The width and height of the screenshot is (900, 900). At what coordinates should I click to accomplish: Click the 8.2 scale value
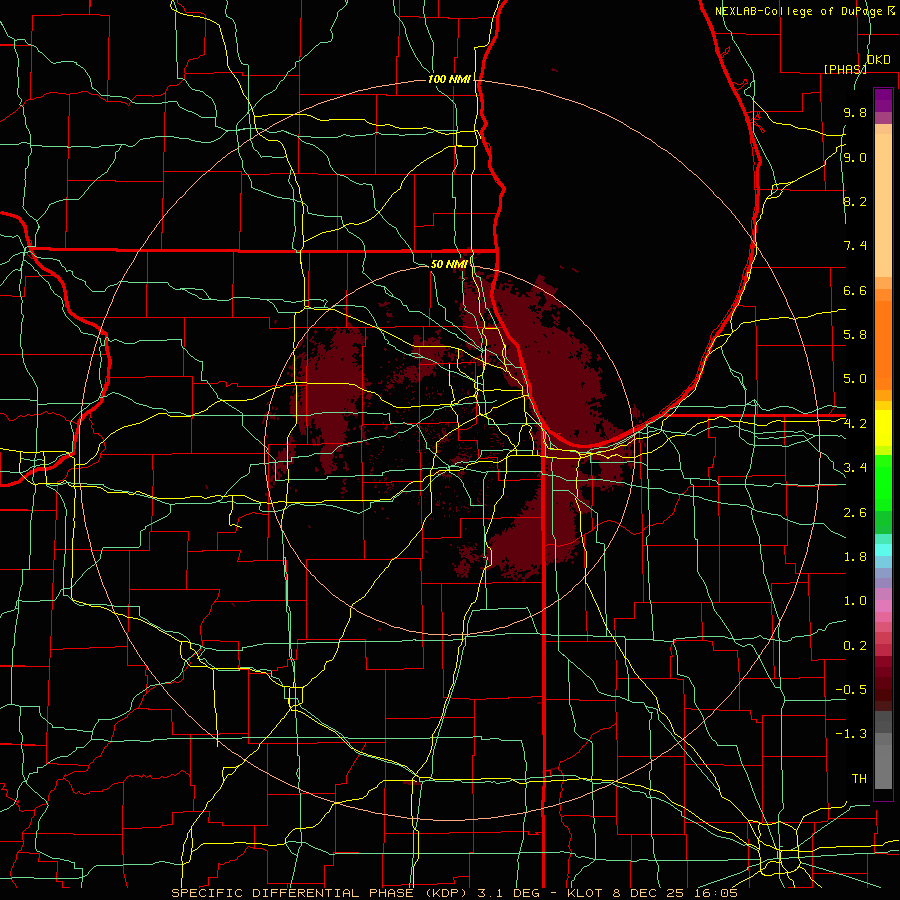coord(855,201)
